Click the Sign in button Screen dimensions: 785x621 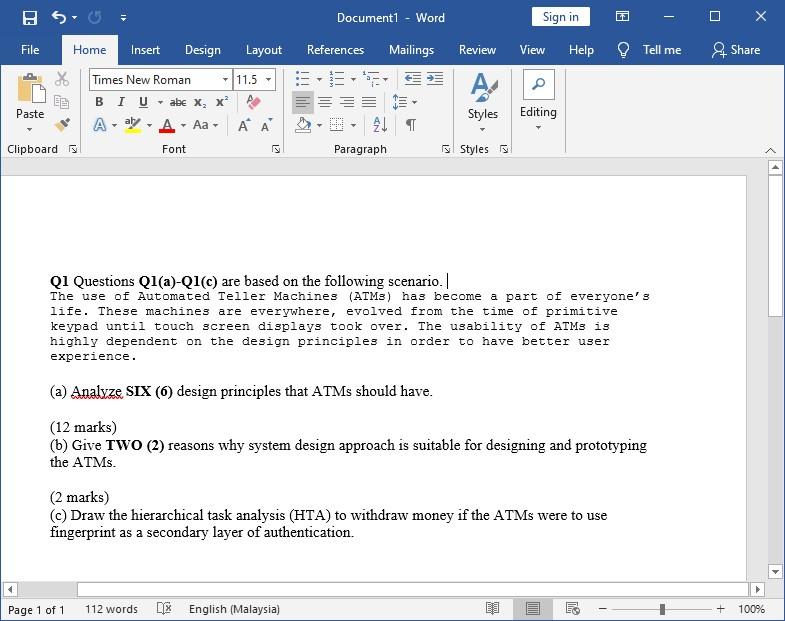coord(561,17)
